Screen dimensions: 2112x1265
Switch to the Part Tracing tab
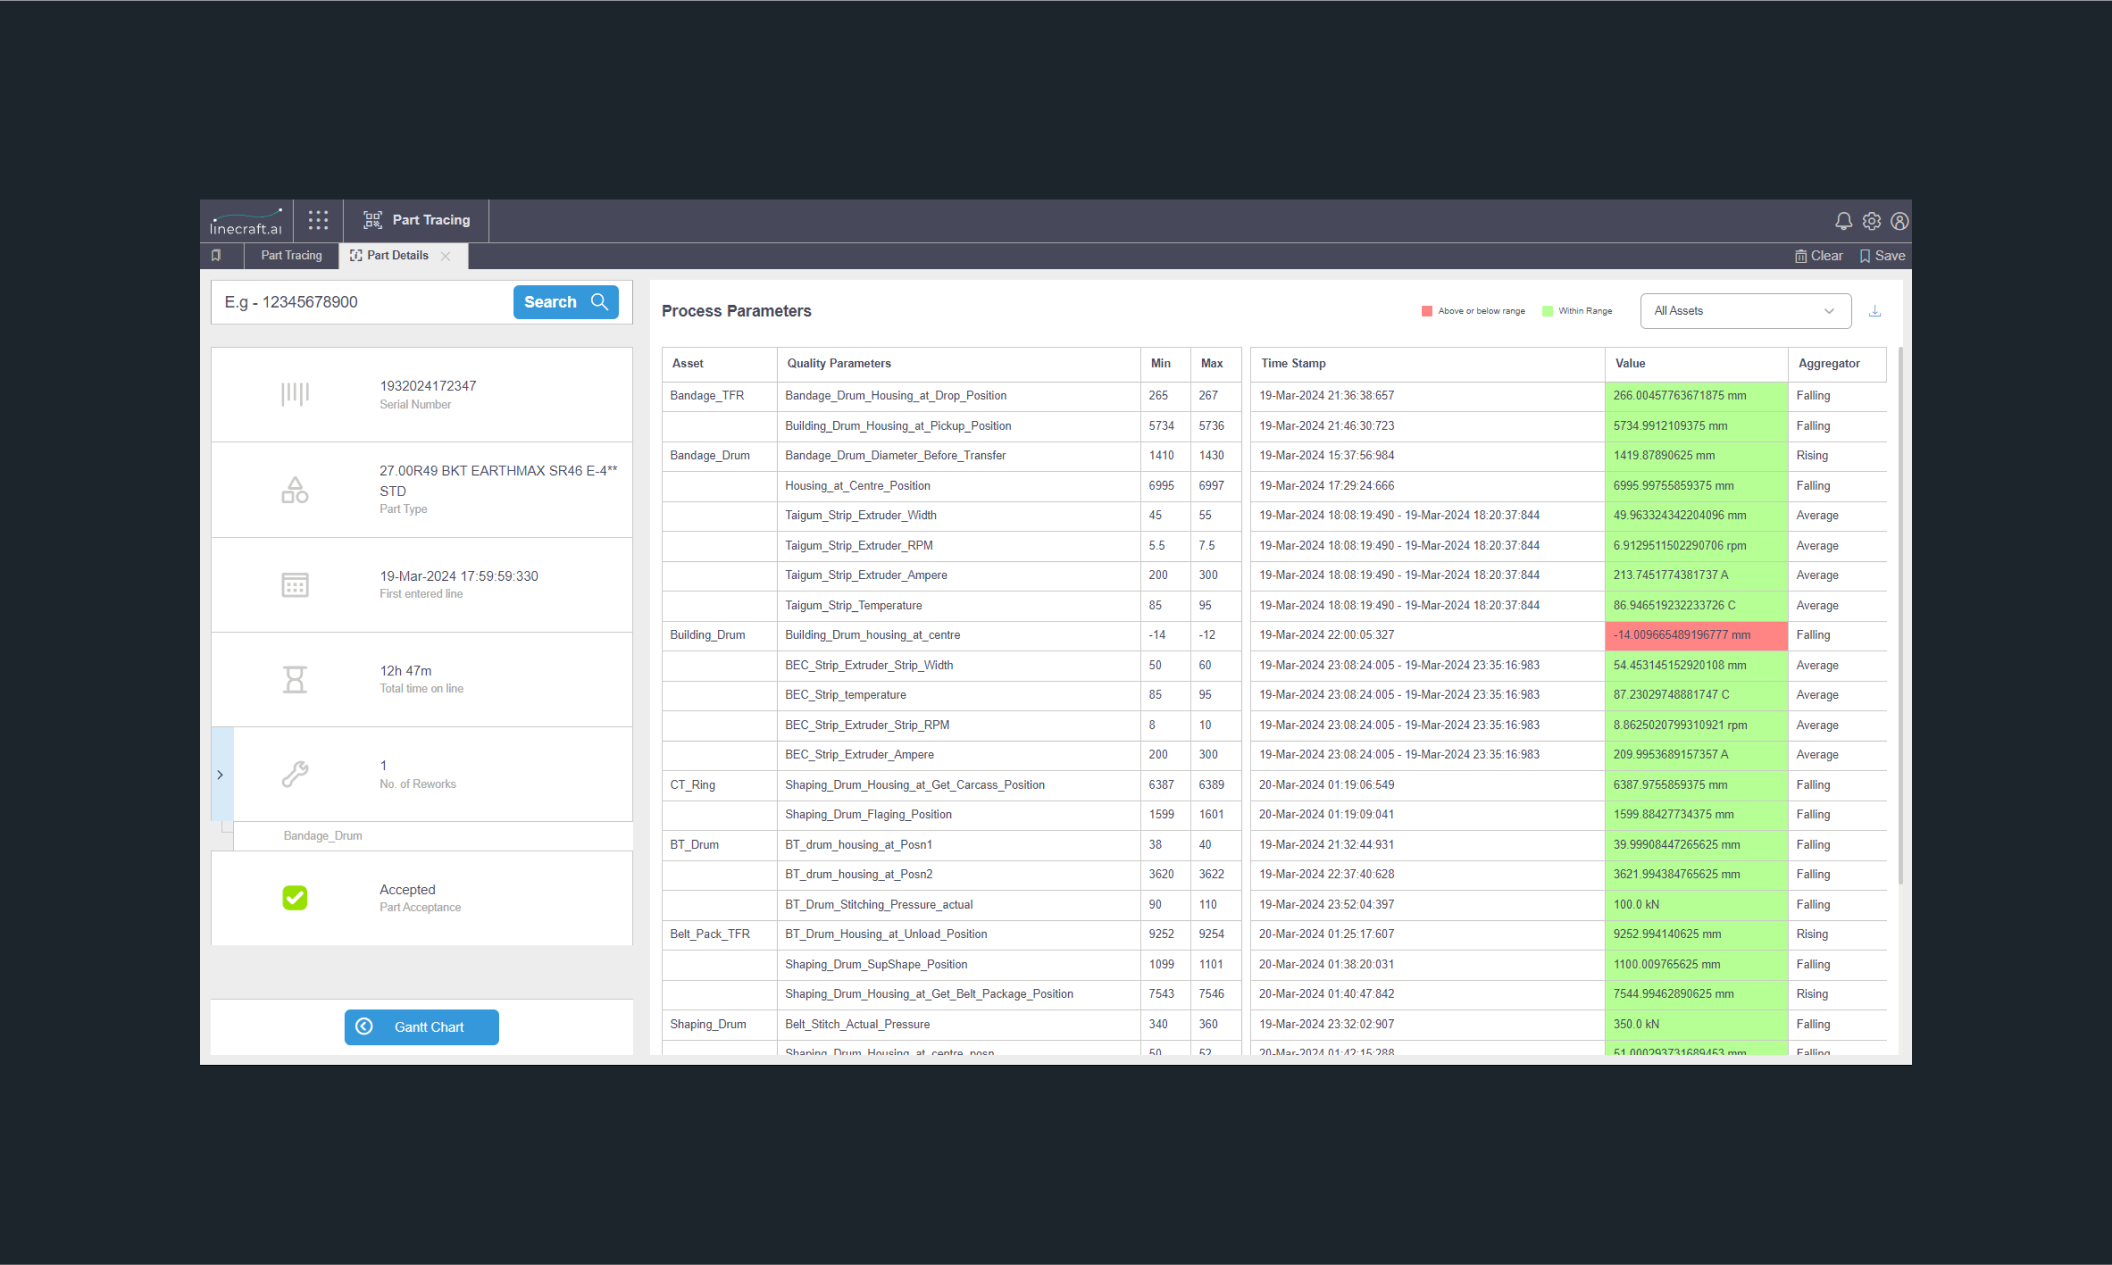click(x=291, y=256)
